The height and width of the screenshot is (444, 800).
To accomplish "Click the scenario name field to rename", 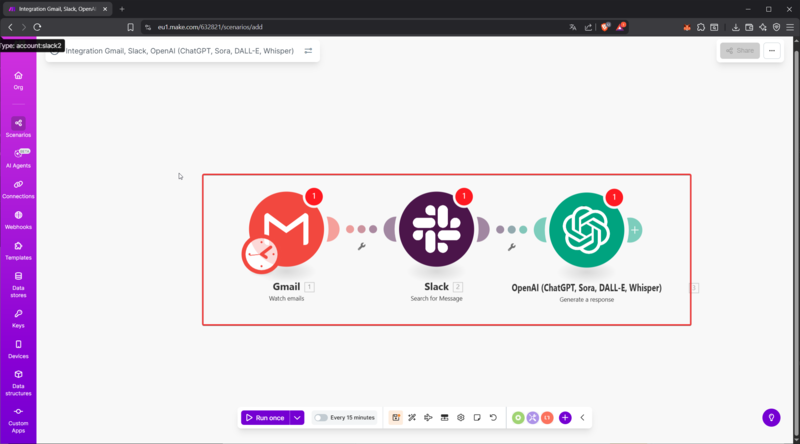I will (x=180, y=50).
